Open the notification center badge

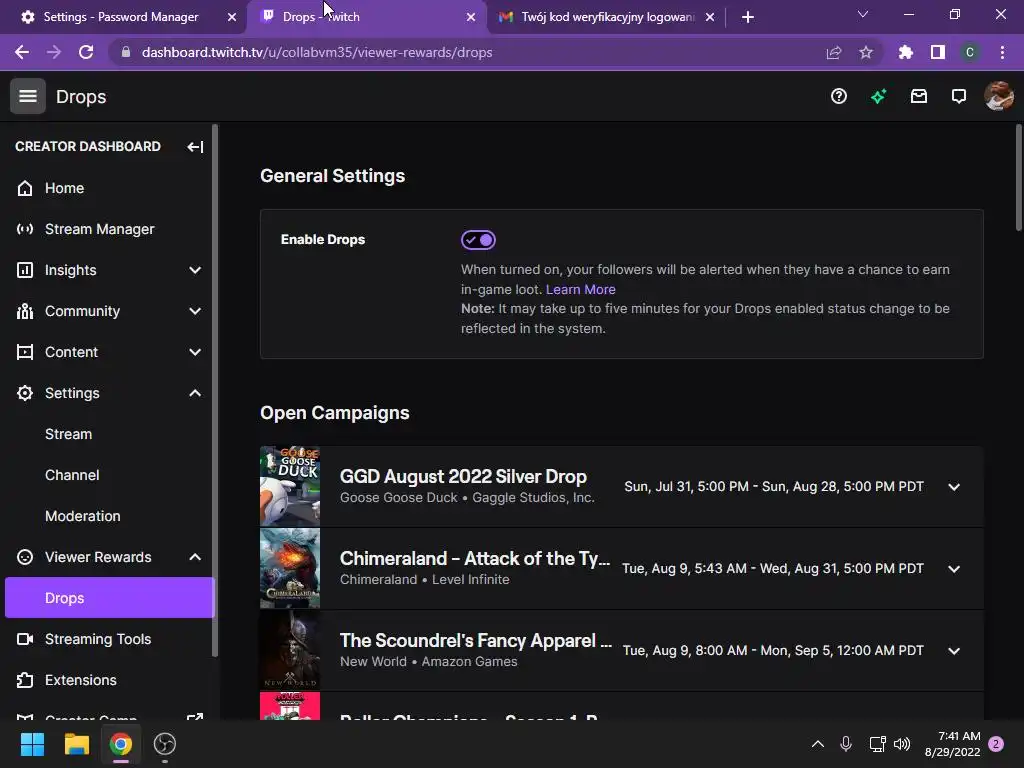click(996, 744)
